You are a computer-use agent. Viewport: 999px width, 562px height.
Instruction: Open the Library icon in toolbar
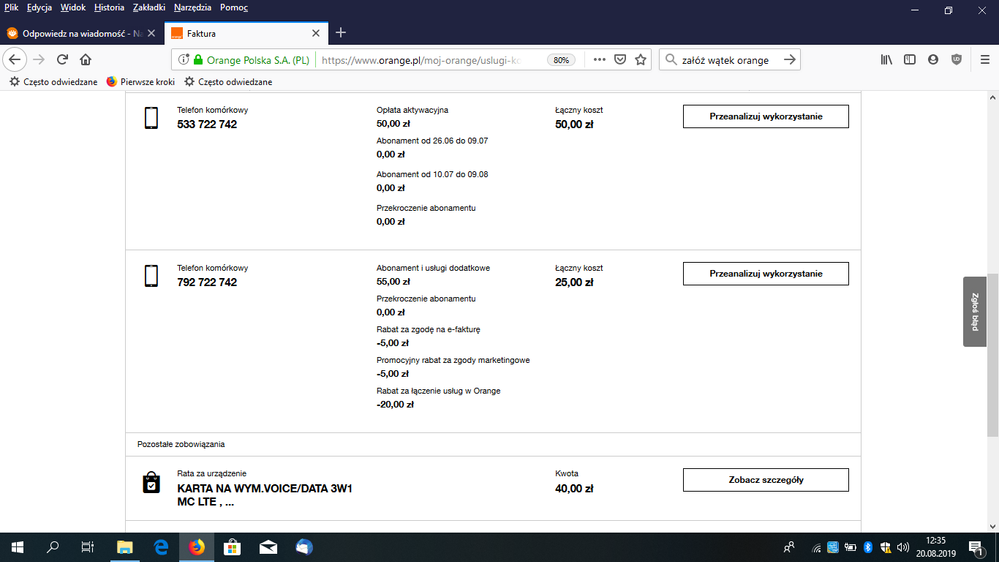pyautogui.click(x=886, y=60)
